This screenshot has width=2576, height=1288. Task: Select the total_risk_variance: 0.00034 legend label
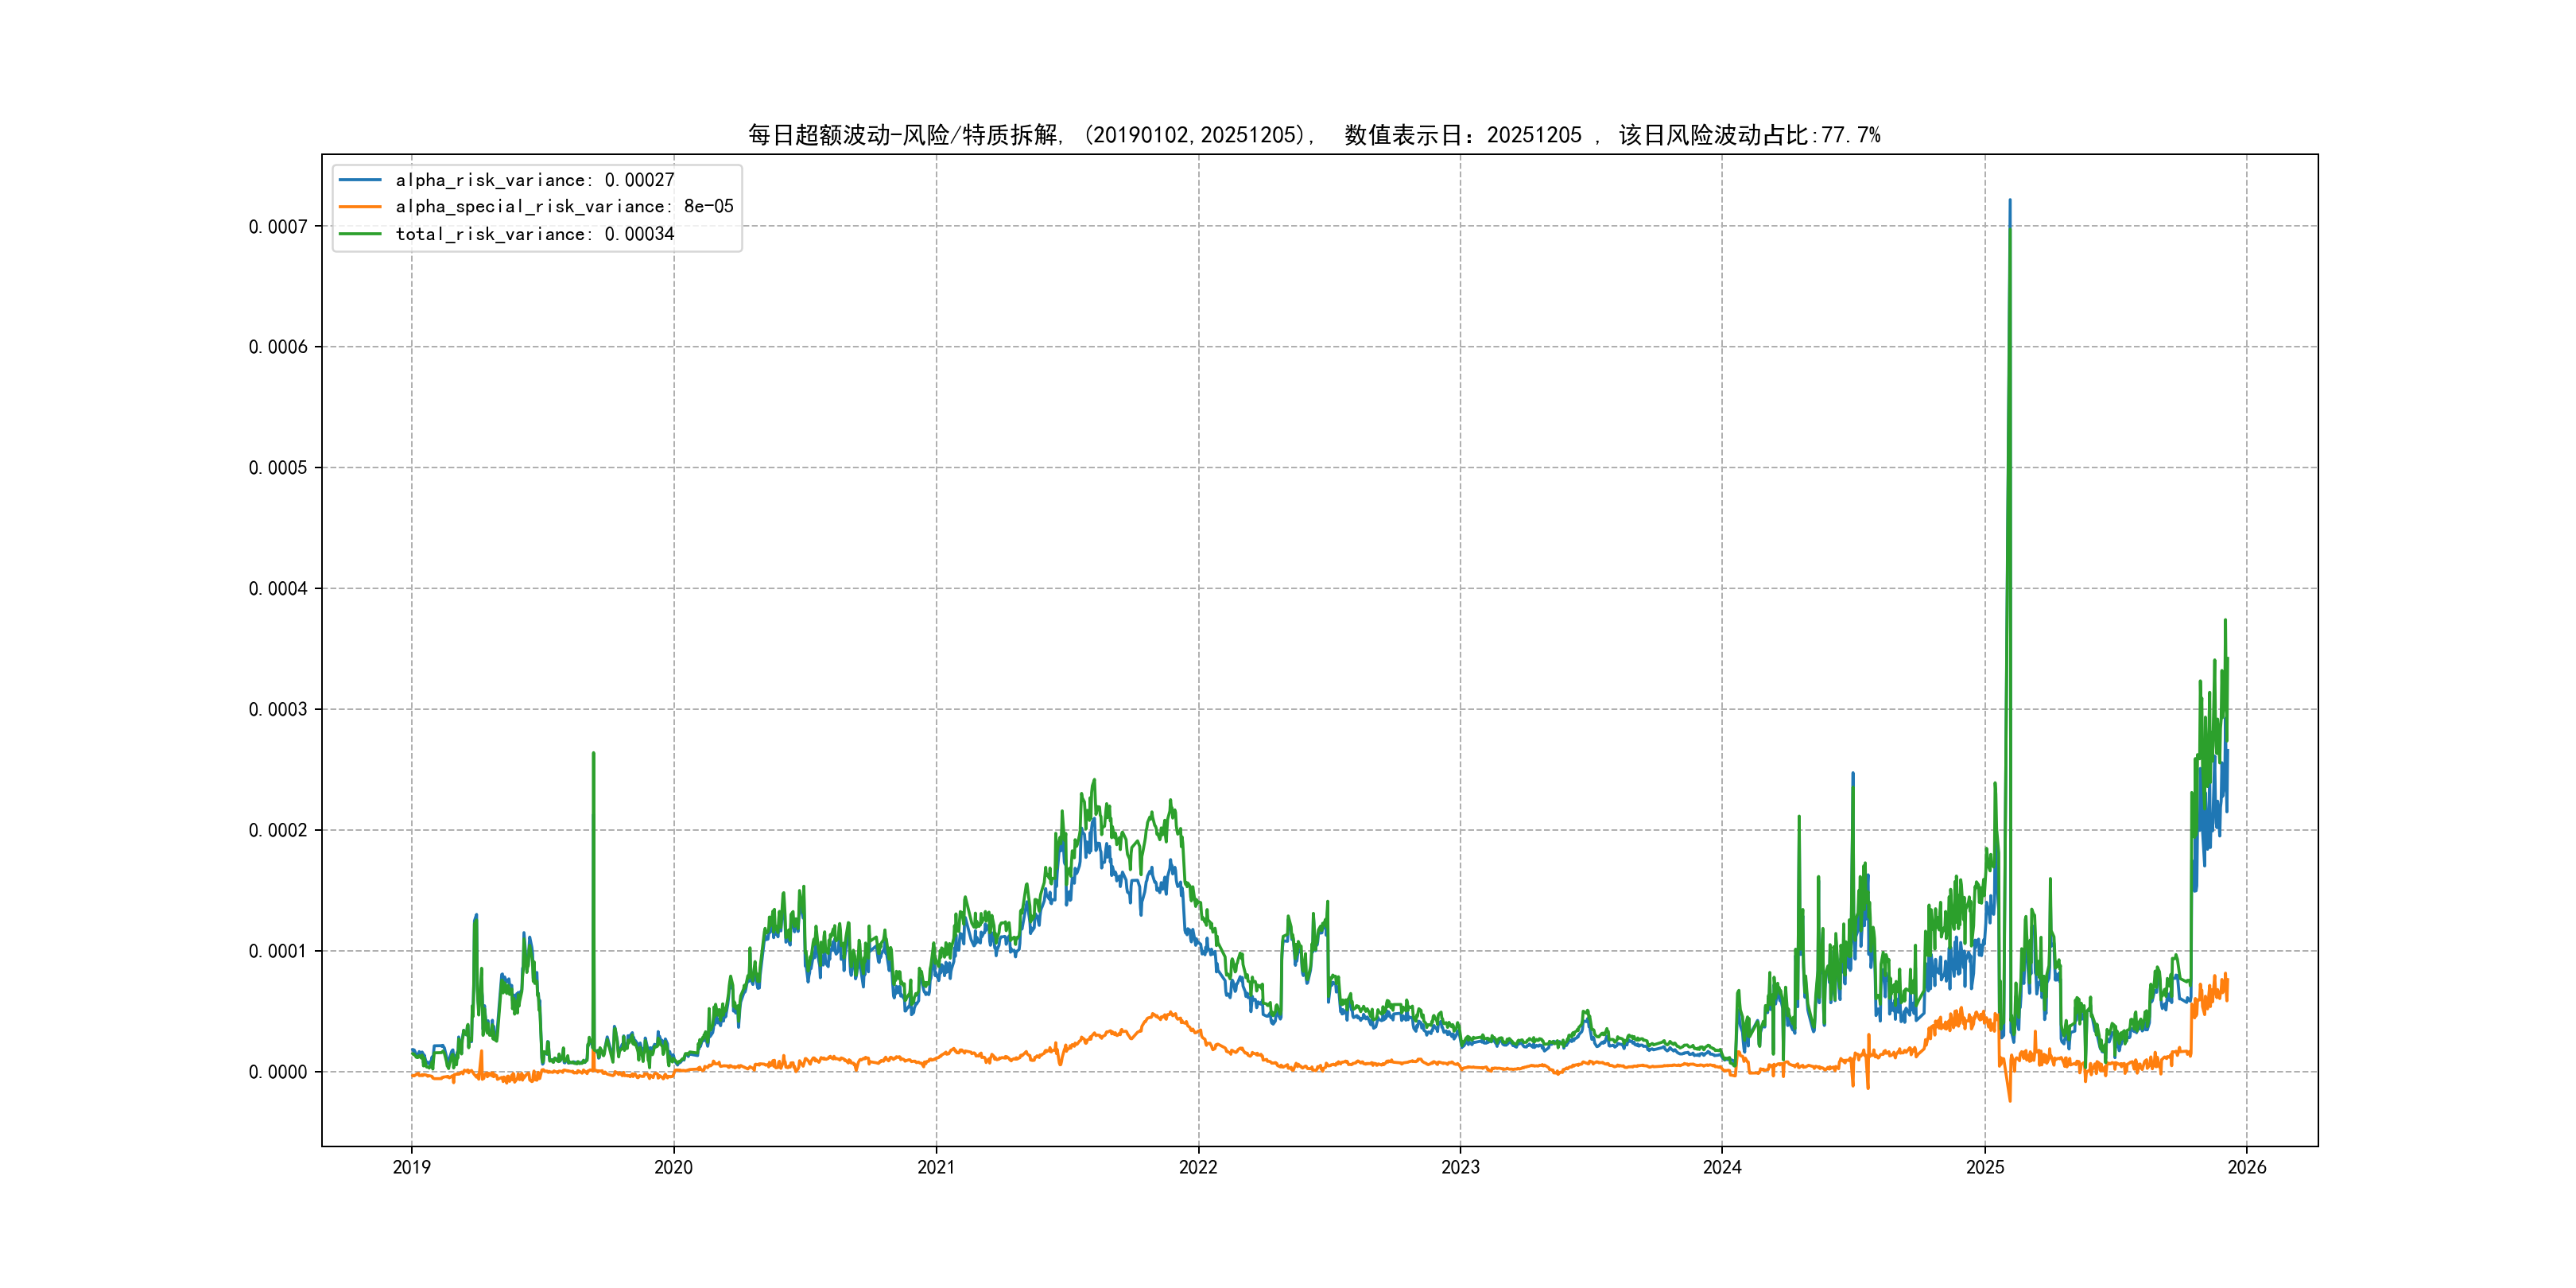point(535,234)
